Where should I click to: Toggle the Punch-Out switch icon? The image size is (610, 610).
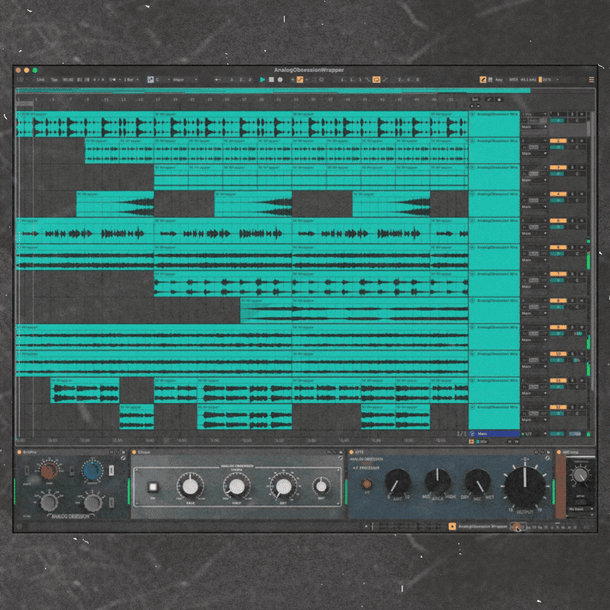point(385,80)
